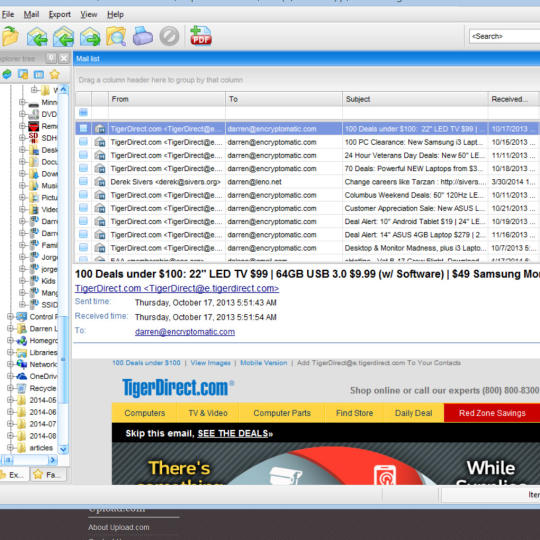Click the favorites star in tree toolbar
Screen dimensions: 540x540
[54, 74]
